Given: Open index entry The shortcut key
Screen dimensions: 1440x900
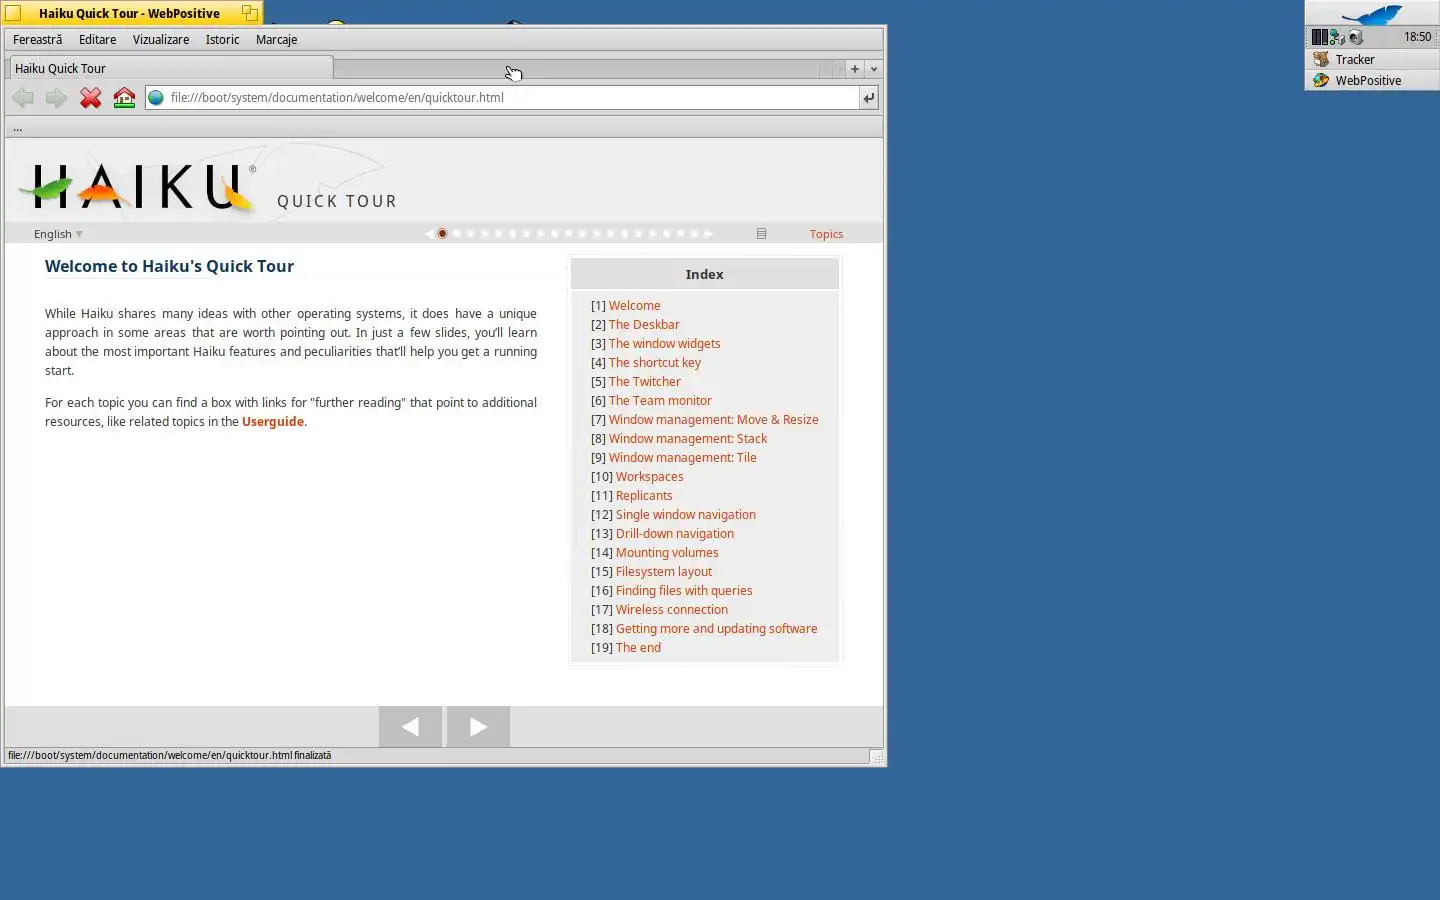Looking at the screenshot, I should [x=655, y=363].
